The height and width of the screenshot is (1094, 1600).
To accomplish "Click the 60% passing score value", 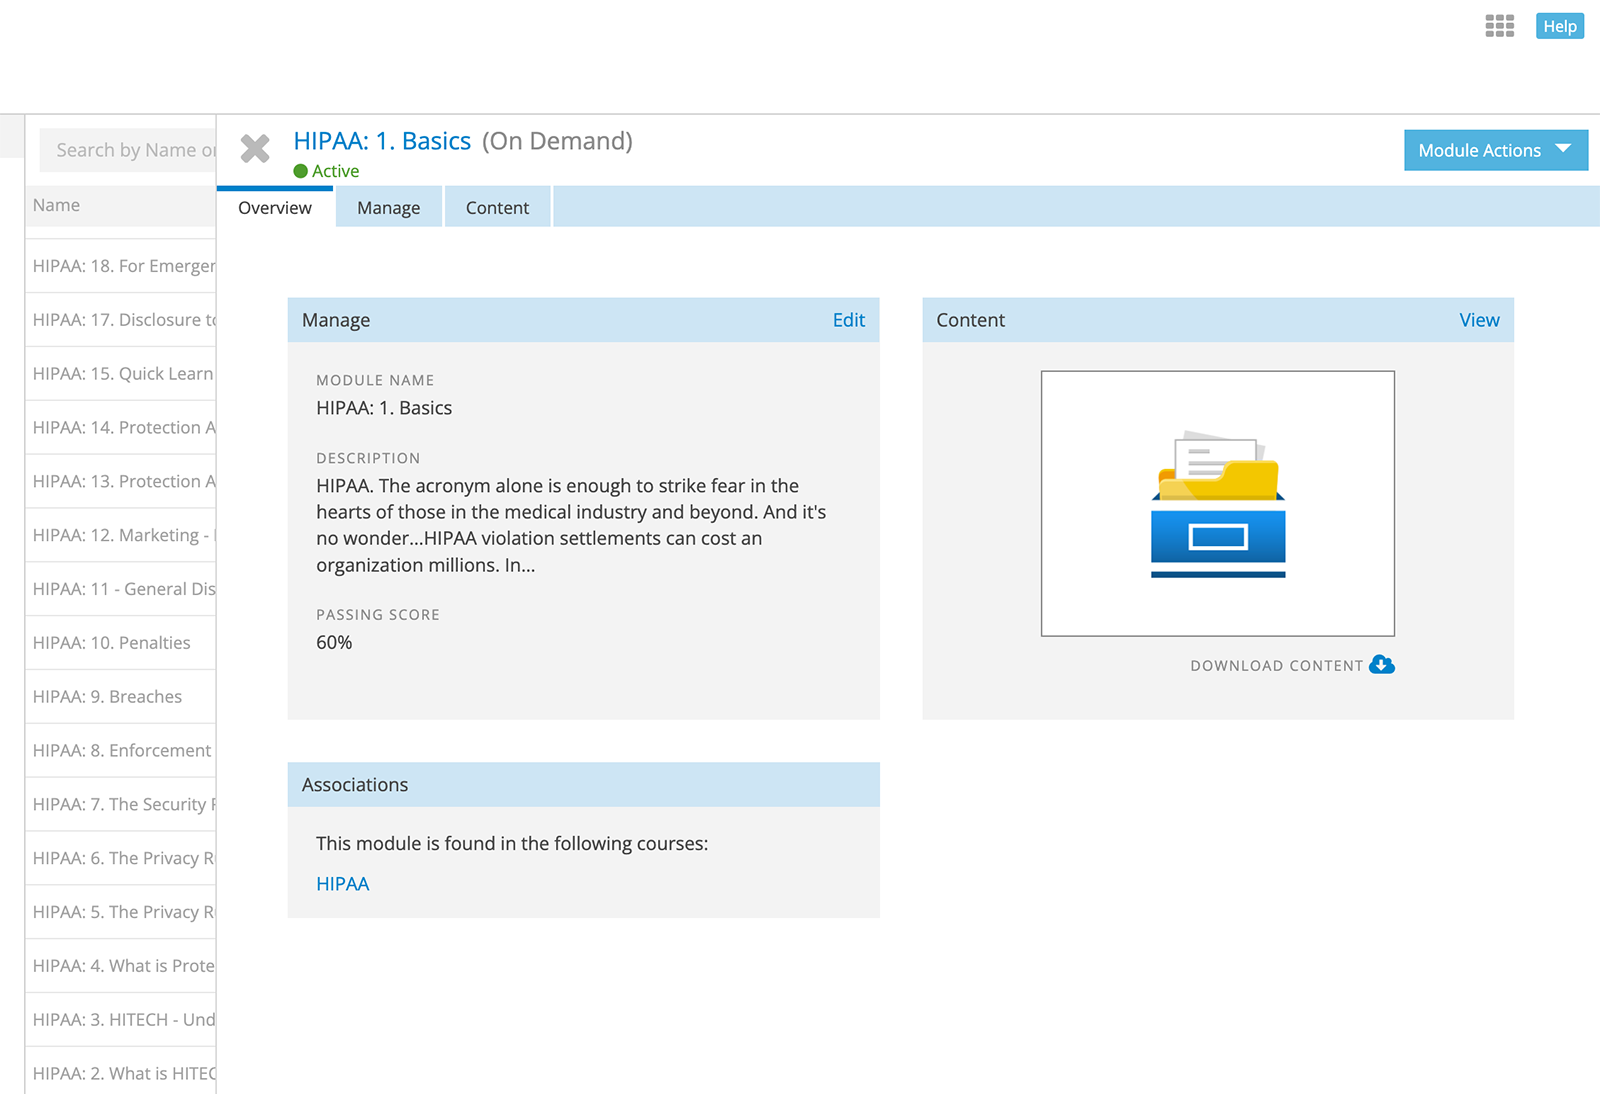I will pos(334,643).
